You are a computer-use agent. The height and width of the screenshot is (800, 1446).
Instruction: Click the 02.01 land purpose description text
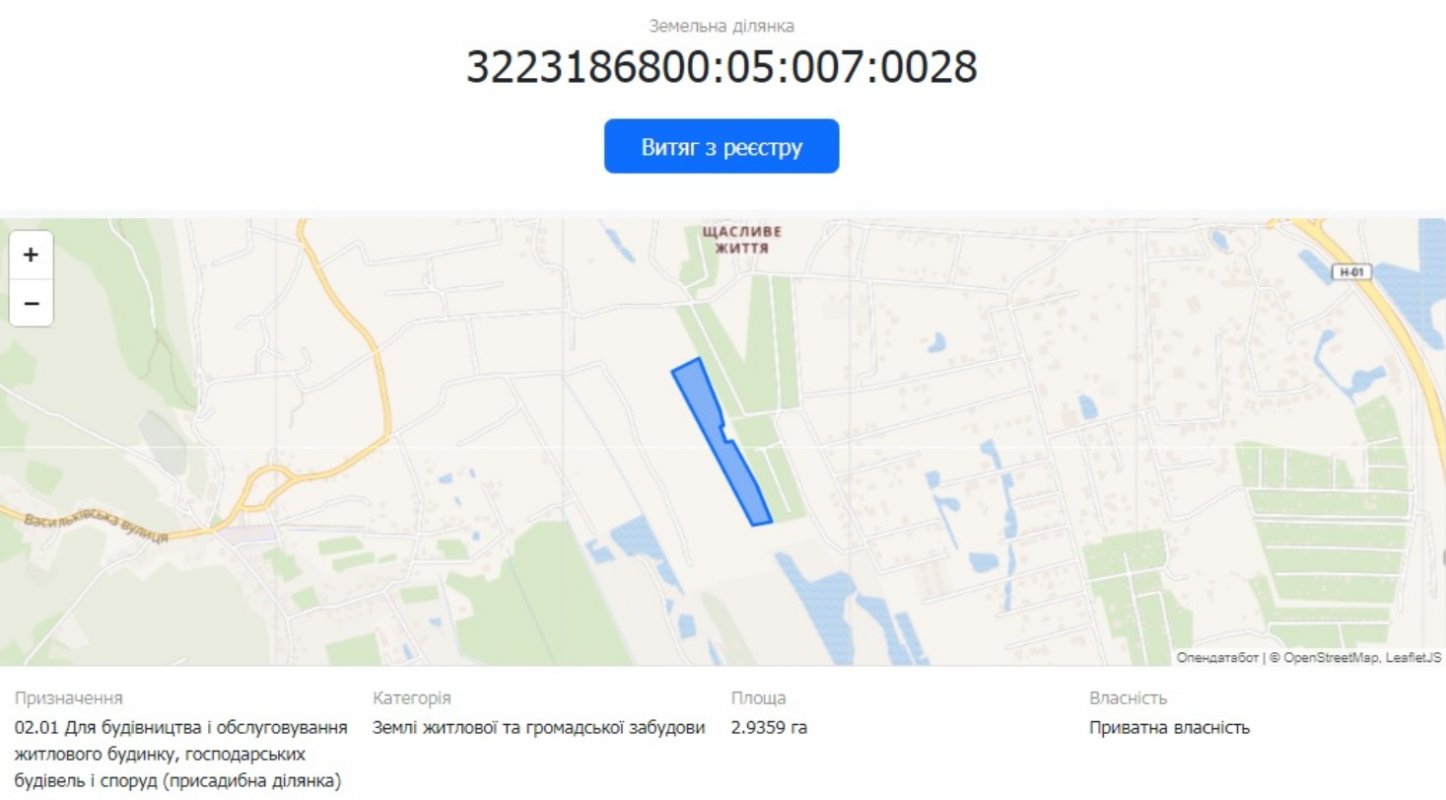coord(181,754)
